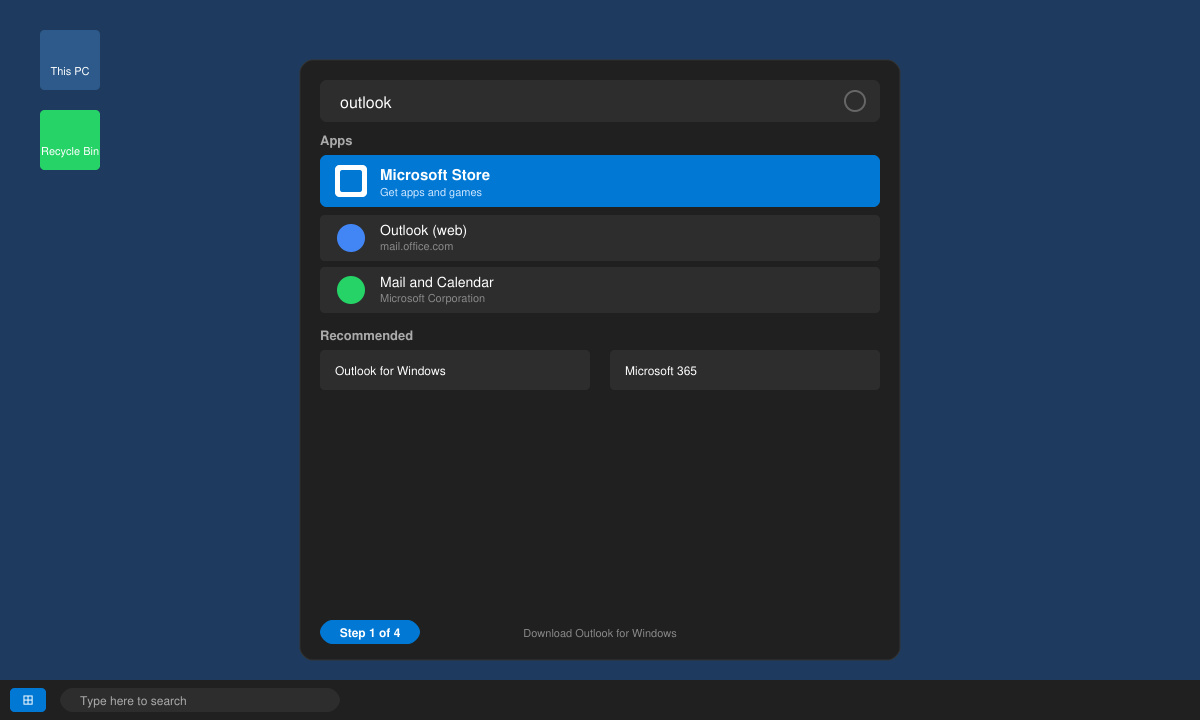Click the 'Step 1 of 4' button
Screen dimensions: 1200x720
(x=370, y=632)
